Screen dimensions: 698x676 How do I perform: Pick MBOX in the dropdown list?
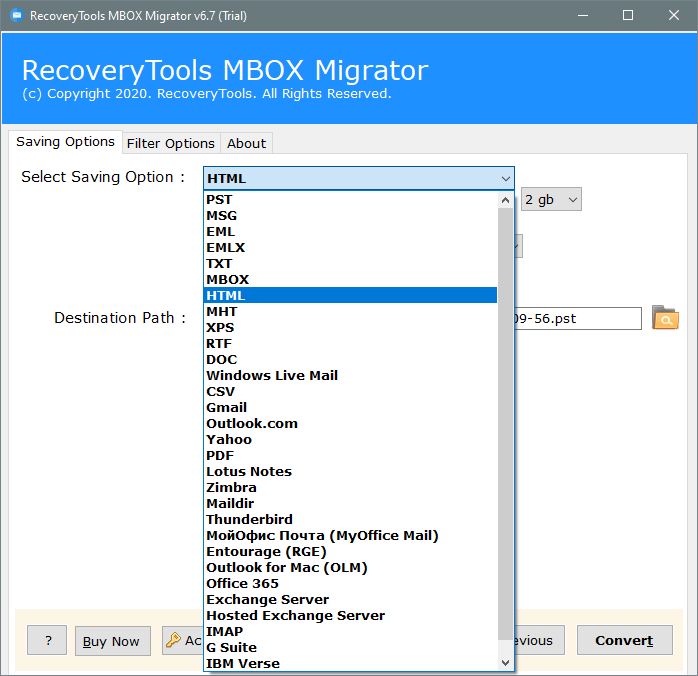tap(350, 280)
